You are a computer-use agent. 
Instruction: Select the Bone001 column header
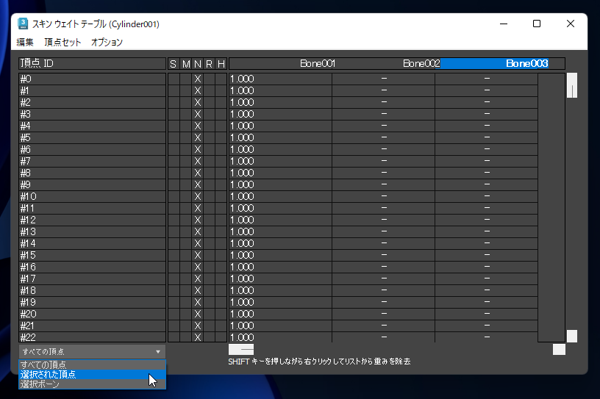318,64
